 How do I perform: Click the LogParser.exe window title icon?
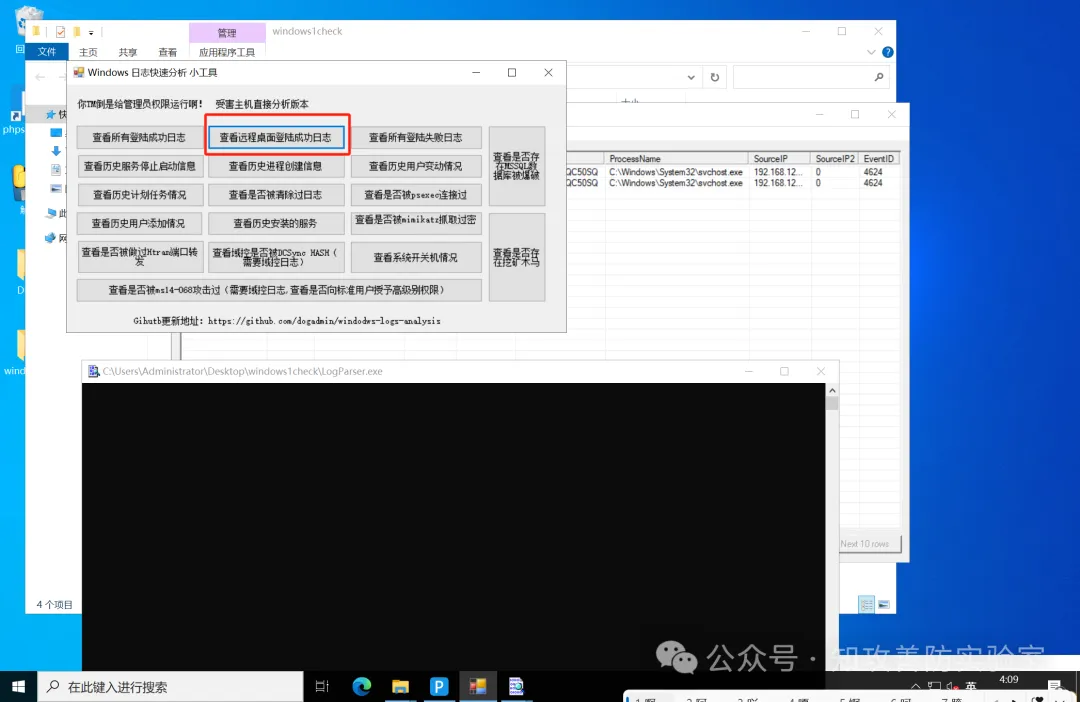(x=94, y=371)
